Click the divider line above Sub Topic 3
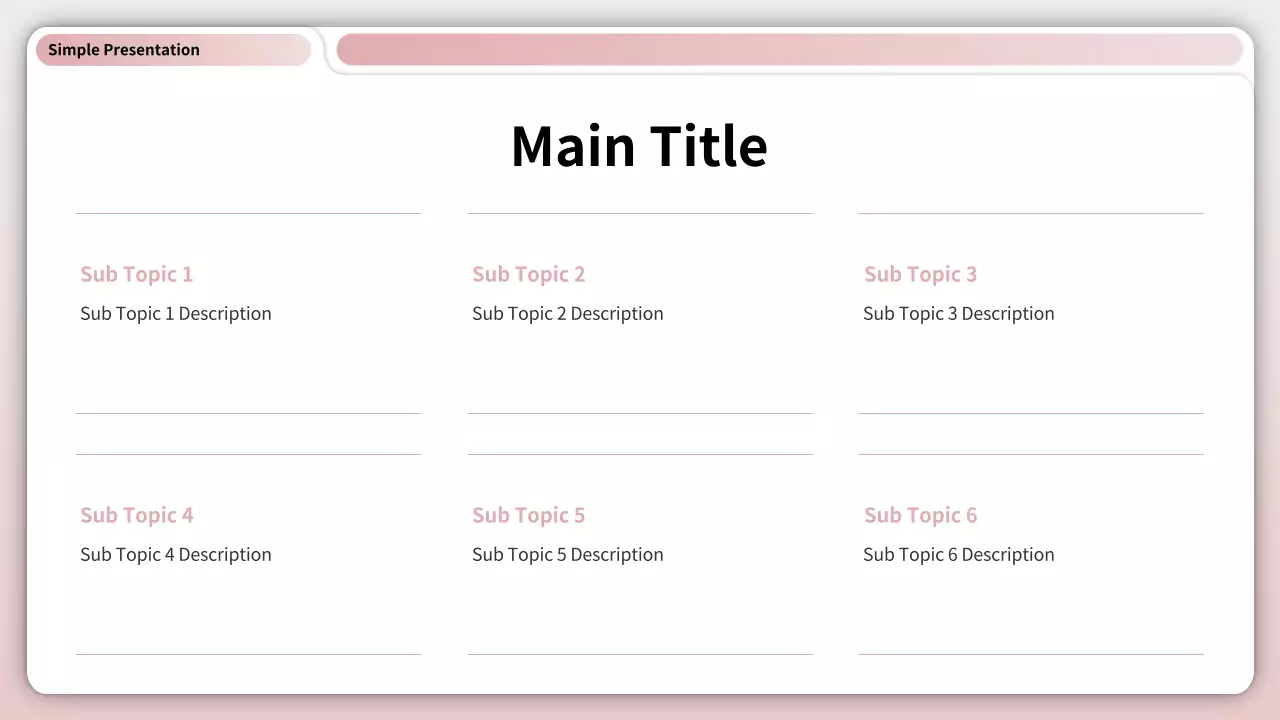Image resolution: width=1280 pixels, height=720 pixels. click(x=1031, y=213)
